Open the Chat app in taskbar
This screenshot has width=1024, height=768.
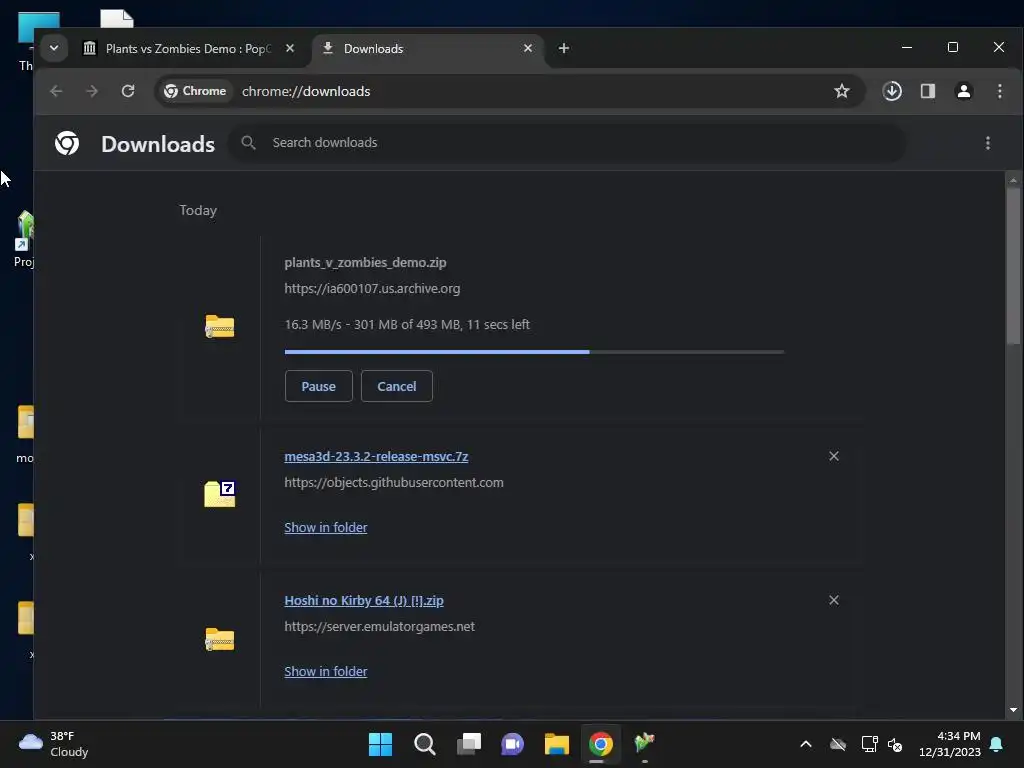click(513, 744)
